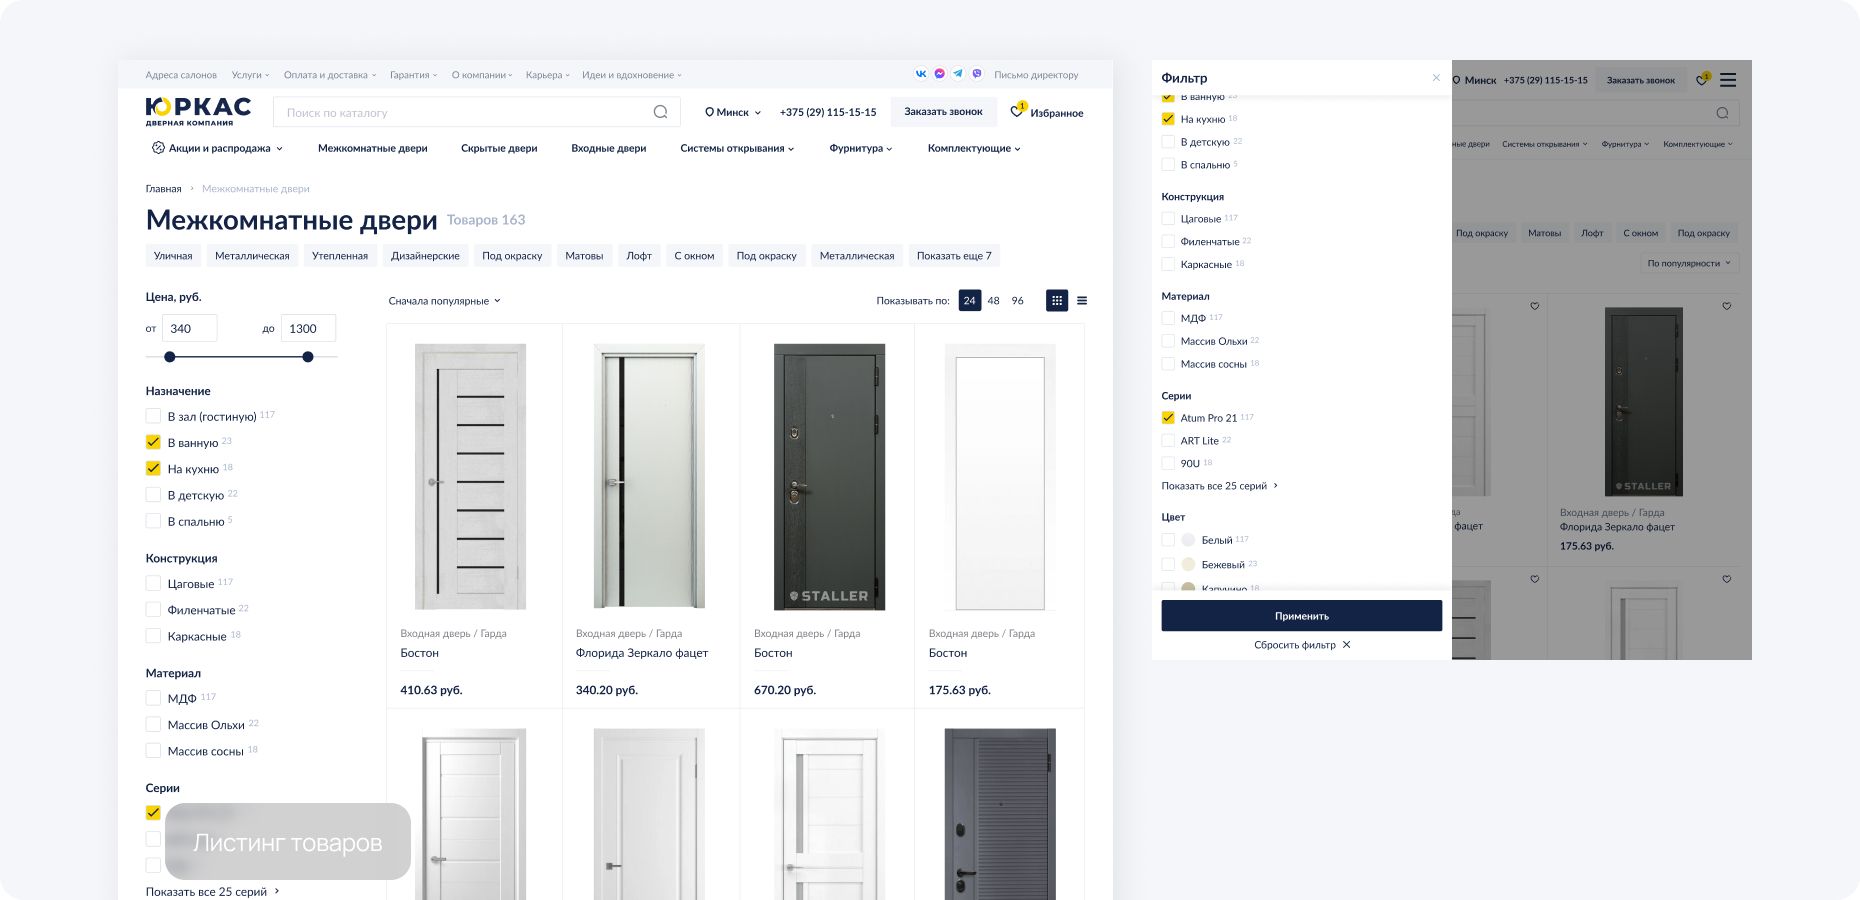The width and height of the screenshot is (1860, 900).
Task: Open VK social network icon
Action: (921, 74)
